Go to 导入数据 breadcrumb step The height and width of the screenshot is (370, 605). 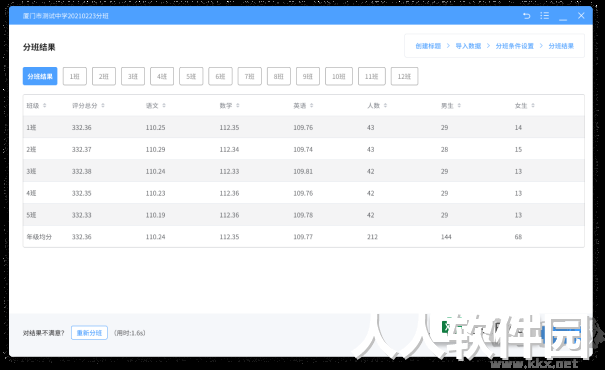(468, 46)
